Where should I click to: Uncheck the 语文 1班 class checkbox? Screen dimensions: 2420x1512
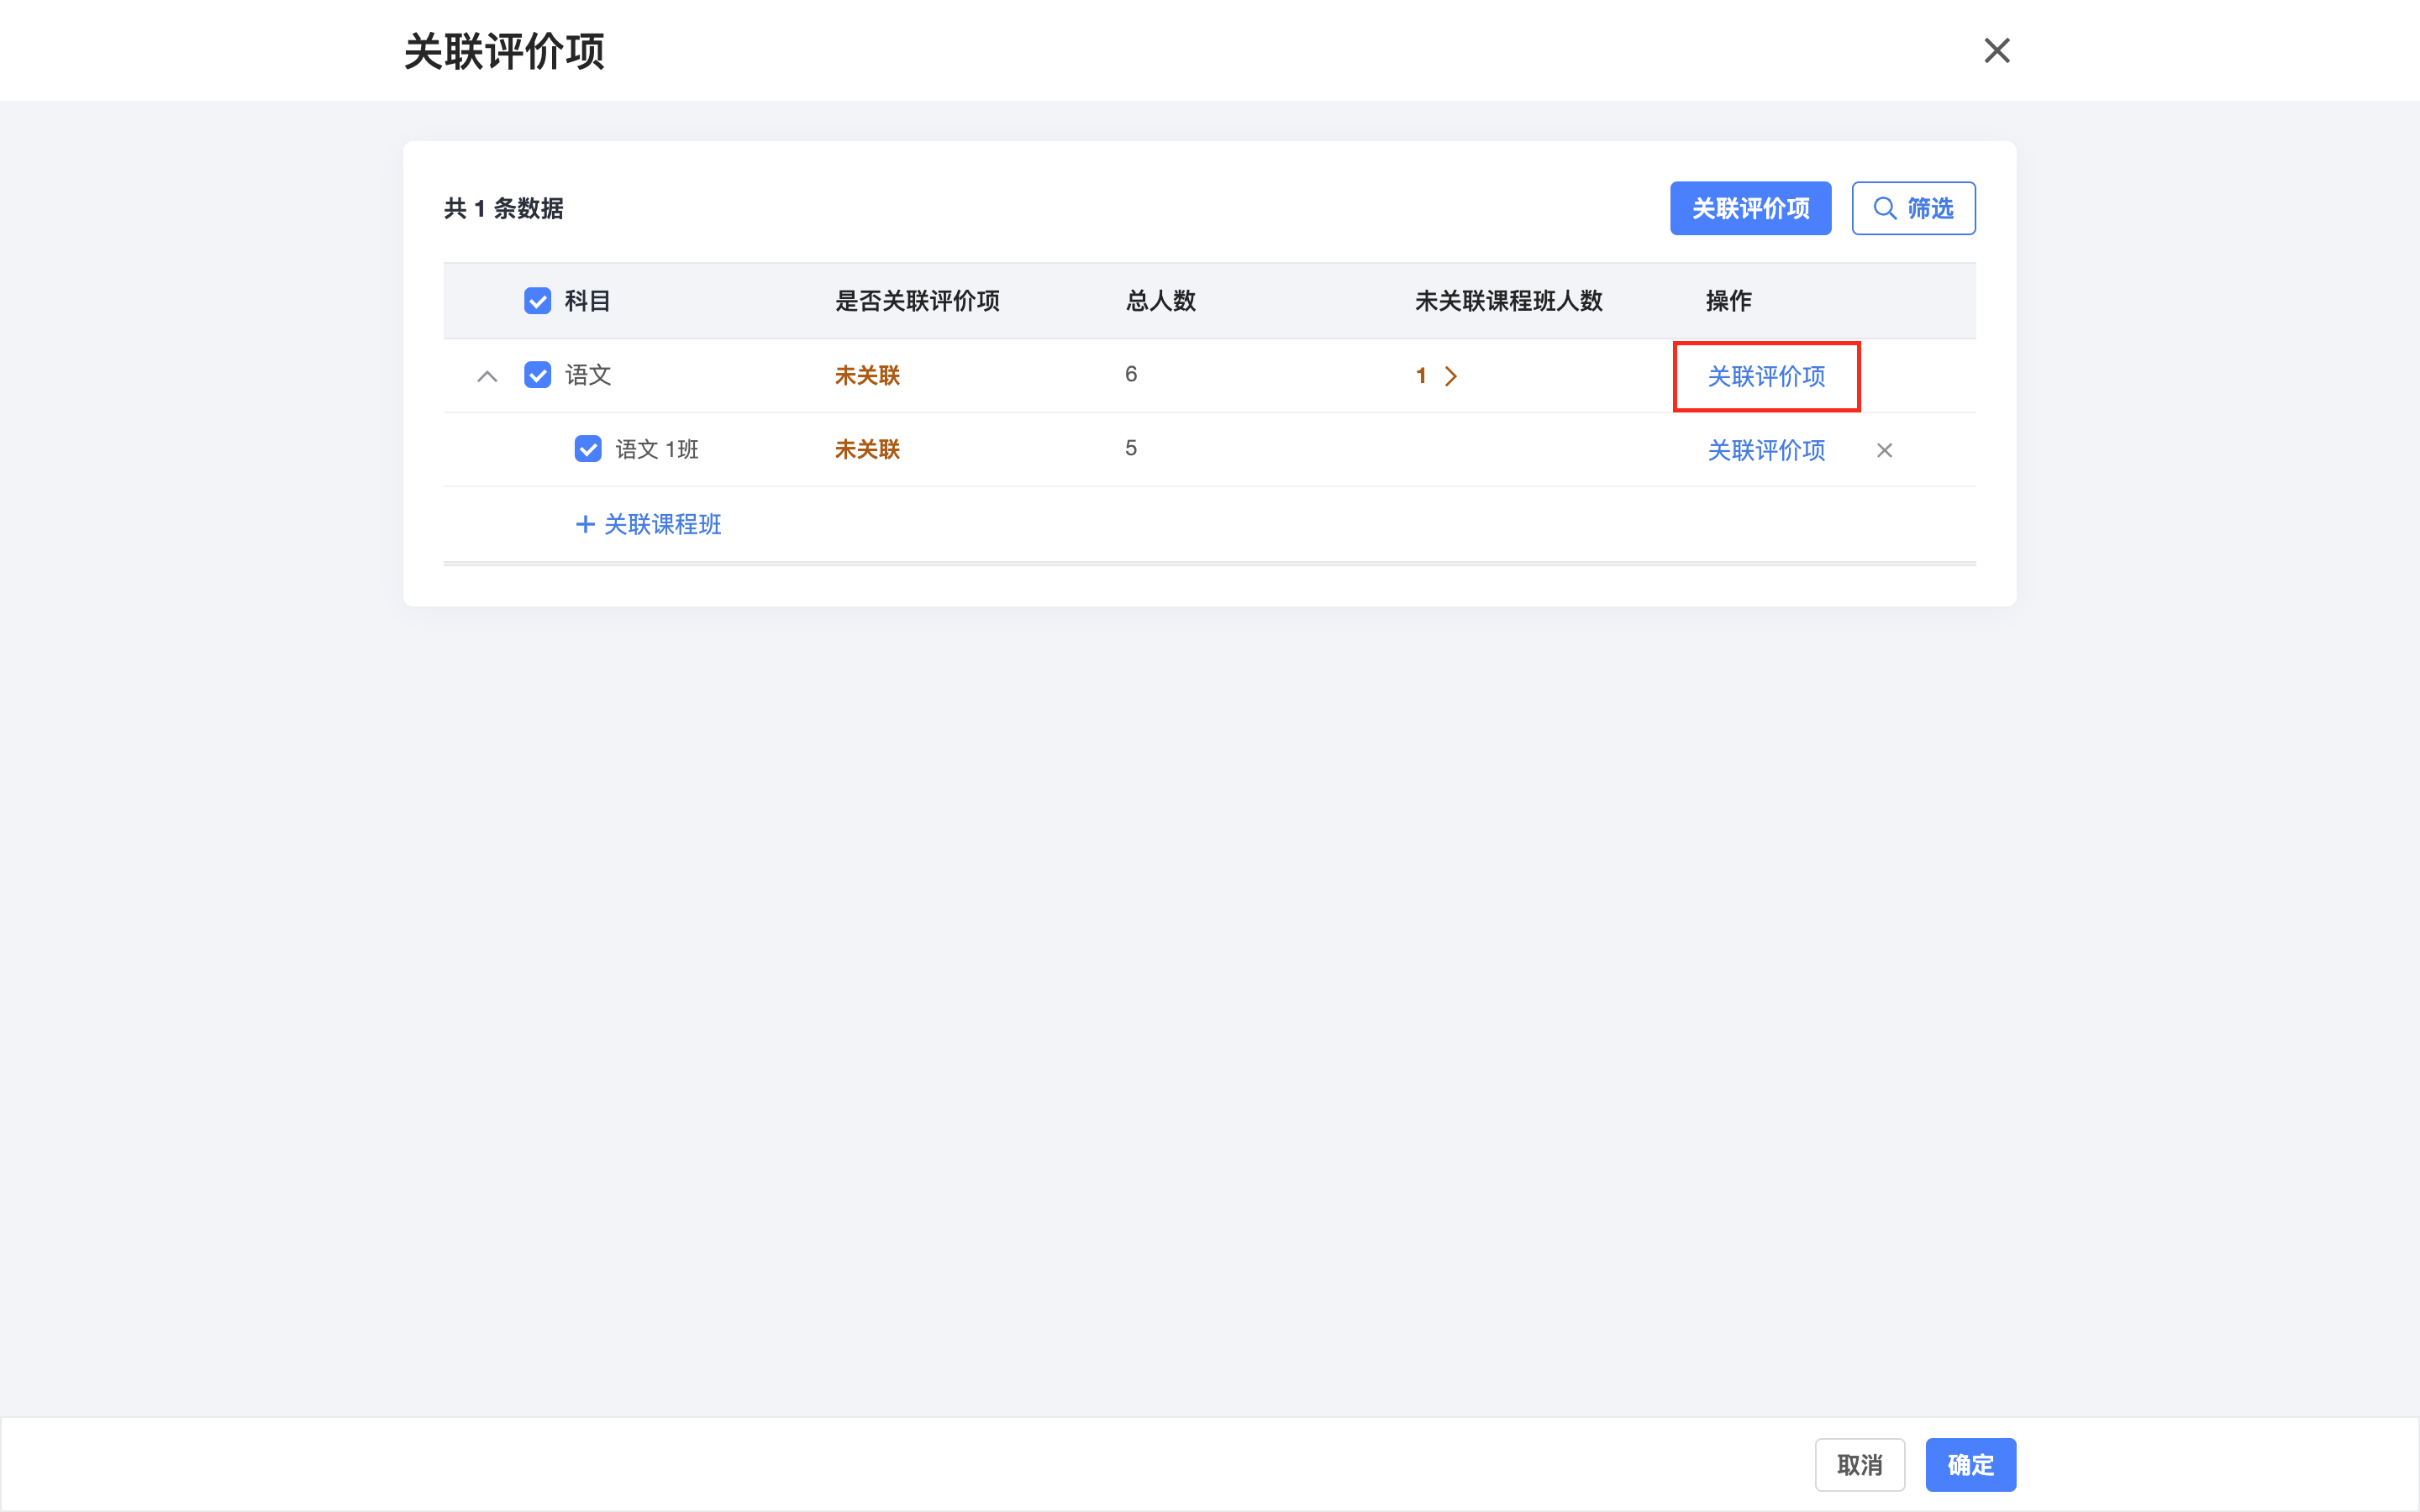[588, 449]
